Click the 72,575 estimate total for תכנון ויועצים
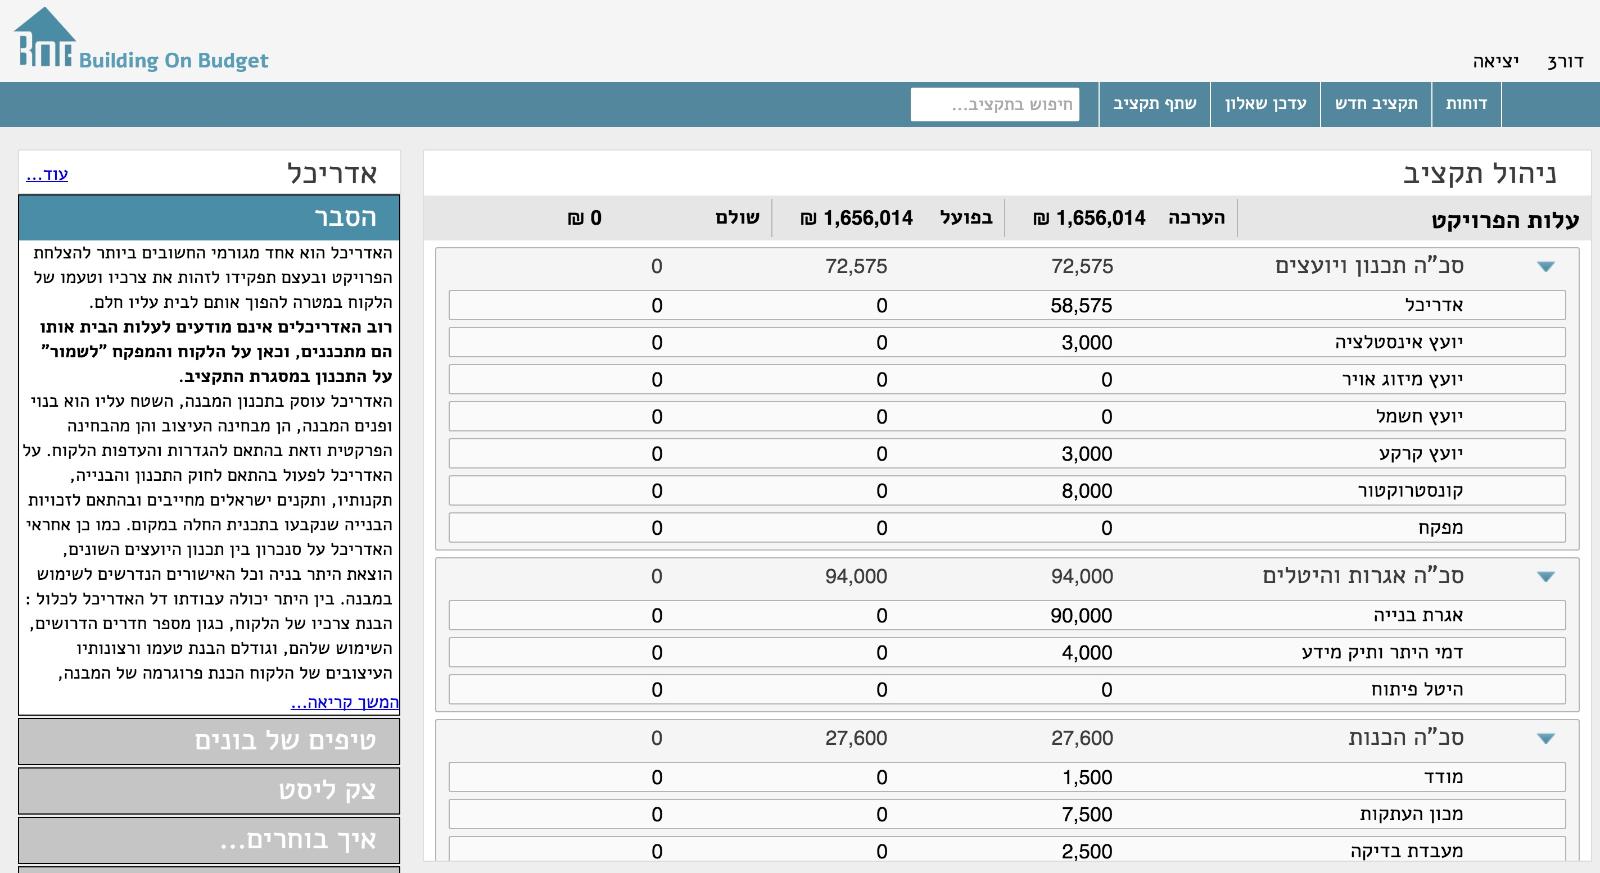 1082,267
